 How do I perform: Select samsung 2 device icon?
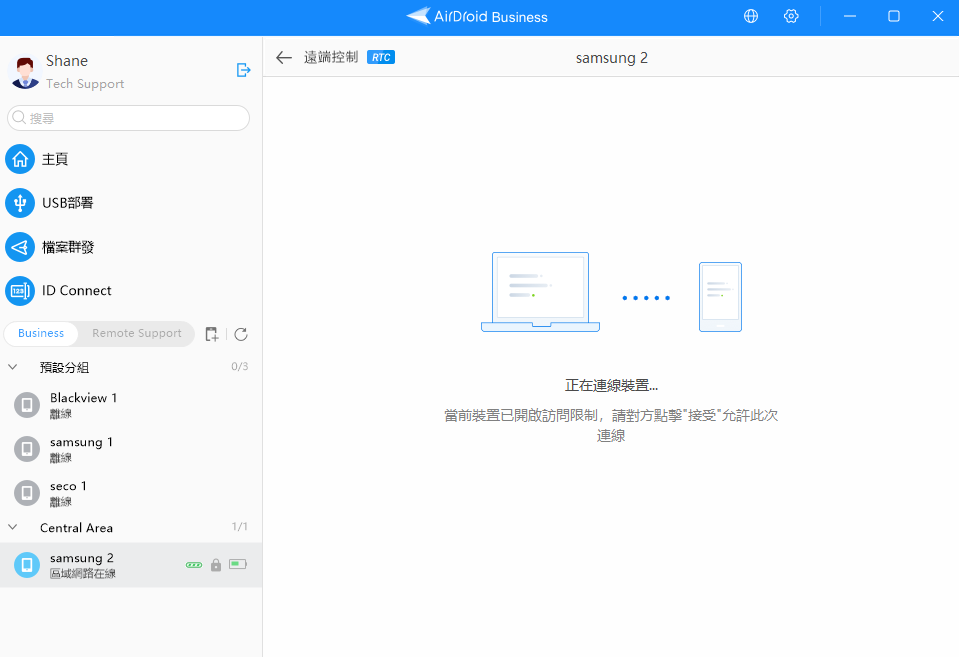[x=27, y=565]
